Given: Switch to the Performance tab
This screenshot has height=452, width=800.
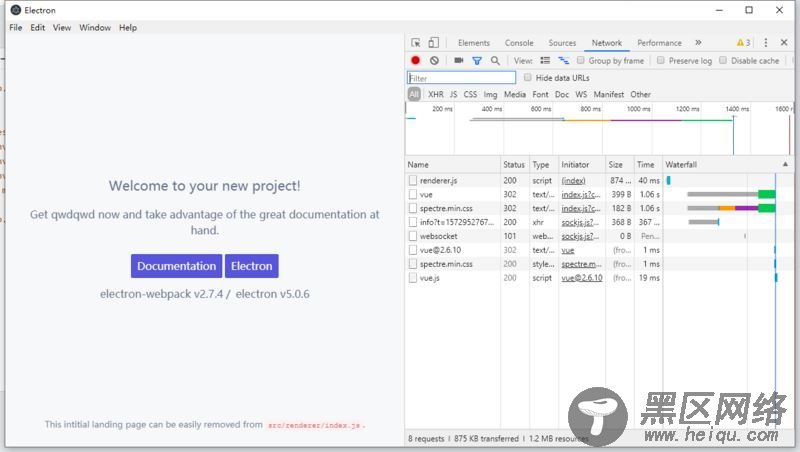Looking at the screenshot, I should (x=659, y=43).
